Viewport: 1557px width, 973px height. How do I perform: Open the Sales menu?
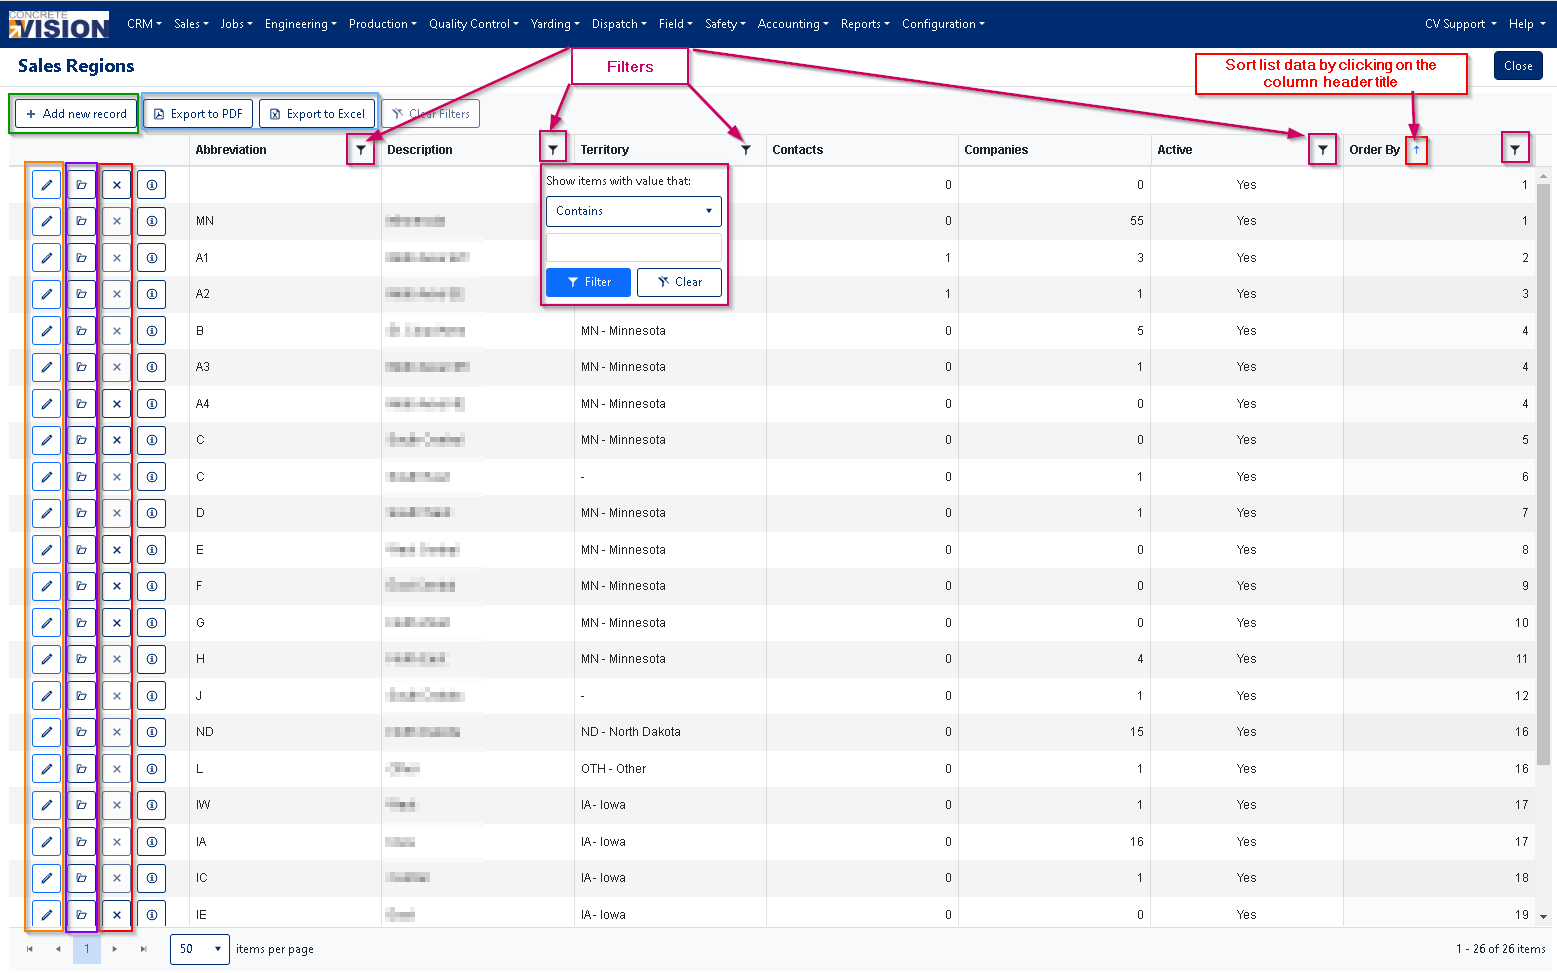coord(191,24)
